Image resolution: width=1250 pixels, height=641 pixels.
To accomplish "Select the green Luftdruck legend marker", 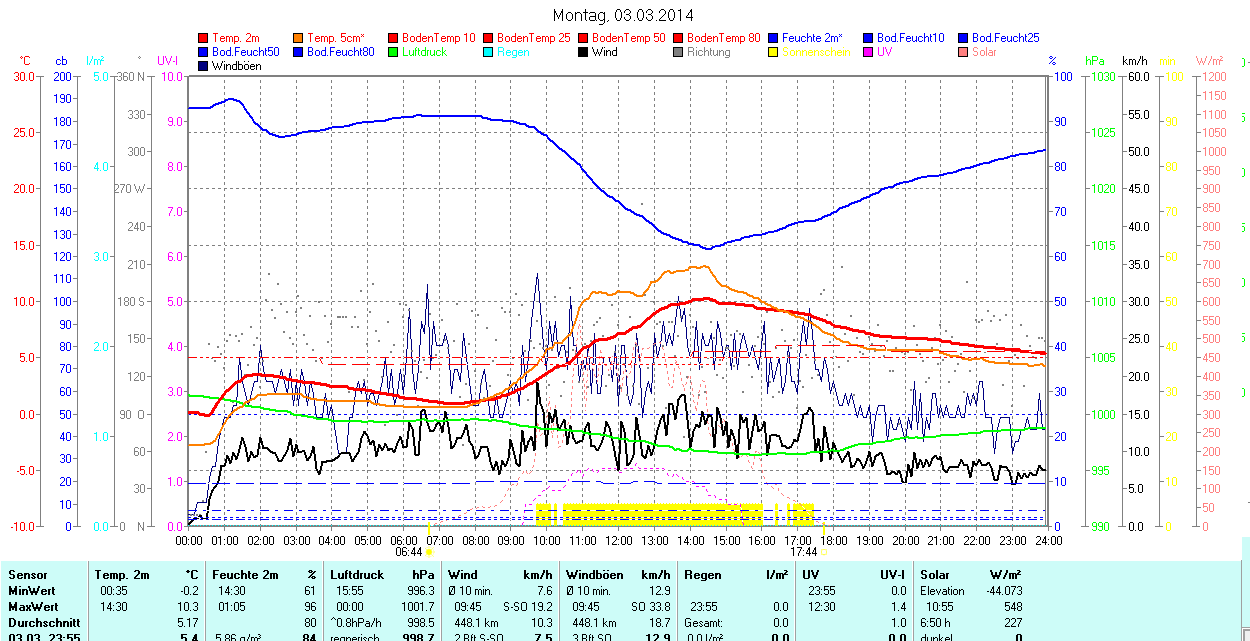I will coord(393,52).
